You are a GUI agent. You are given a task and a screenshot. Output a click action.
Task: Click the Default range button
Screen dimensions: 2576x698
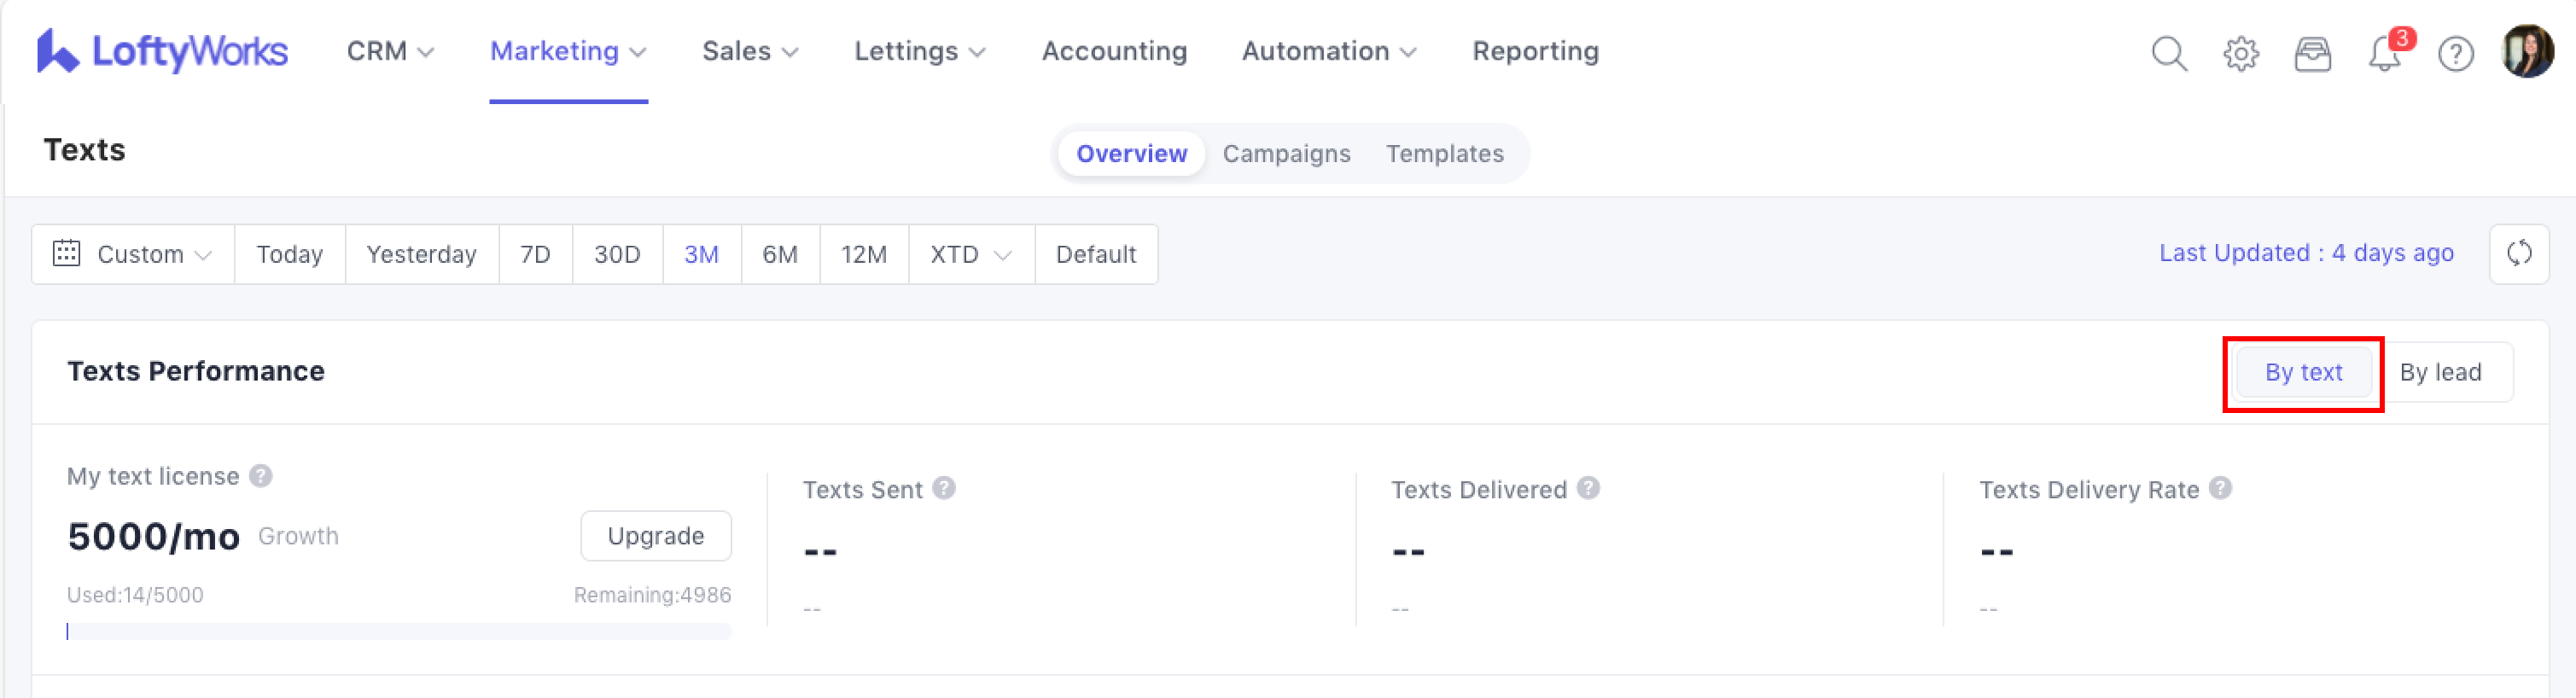1095,254
